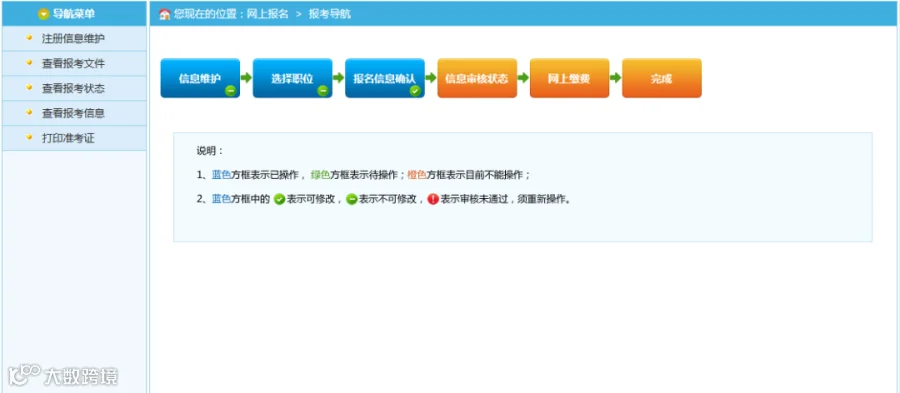This screenshot has height=393, width=900.
Task: Click the green 绿色 word in legend
Action: click(320, 175)
